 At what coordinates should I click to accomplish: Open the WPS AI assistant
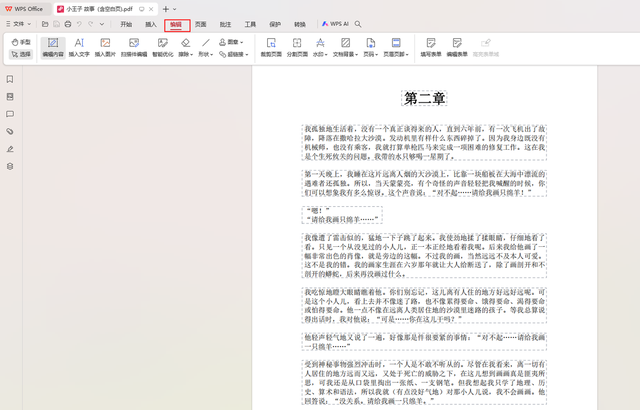[336, 24]
